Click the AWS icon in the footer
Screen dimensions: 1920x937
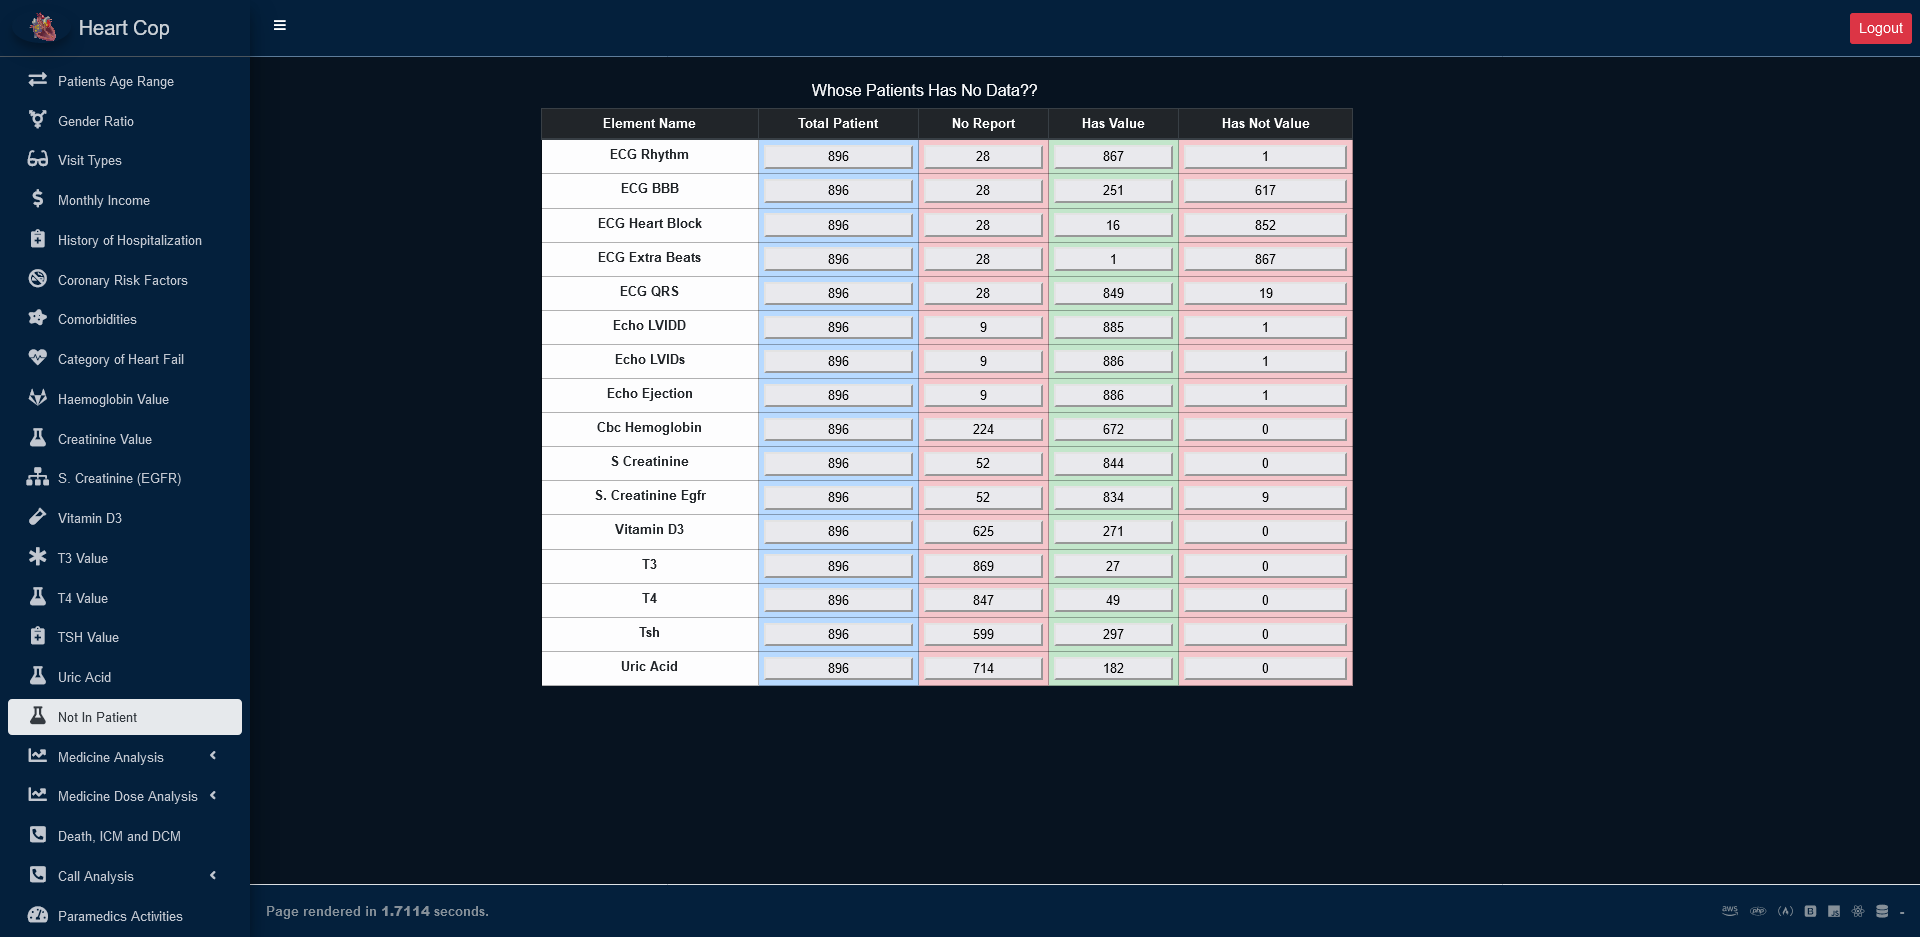point(1730,911)
